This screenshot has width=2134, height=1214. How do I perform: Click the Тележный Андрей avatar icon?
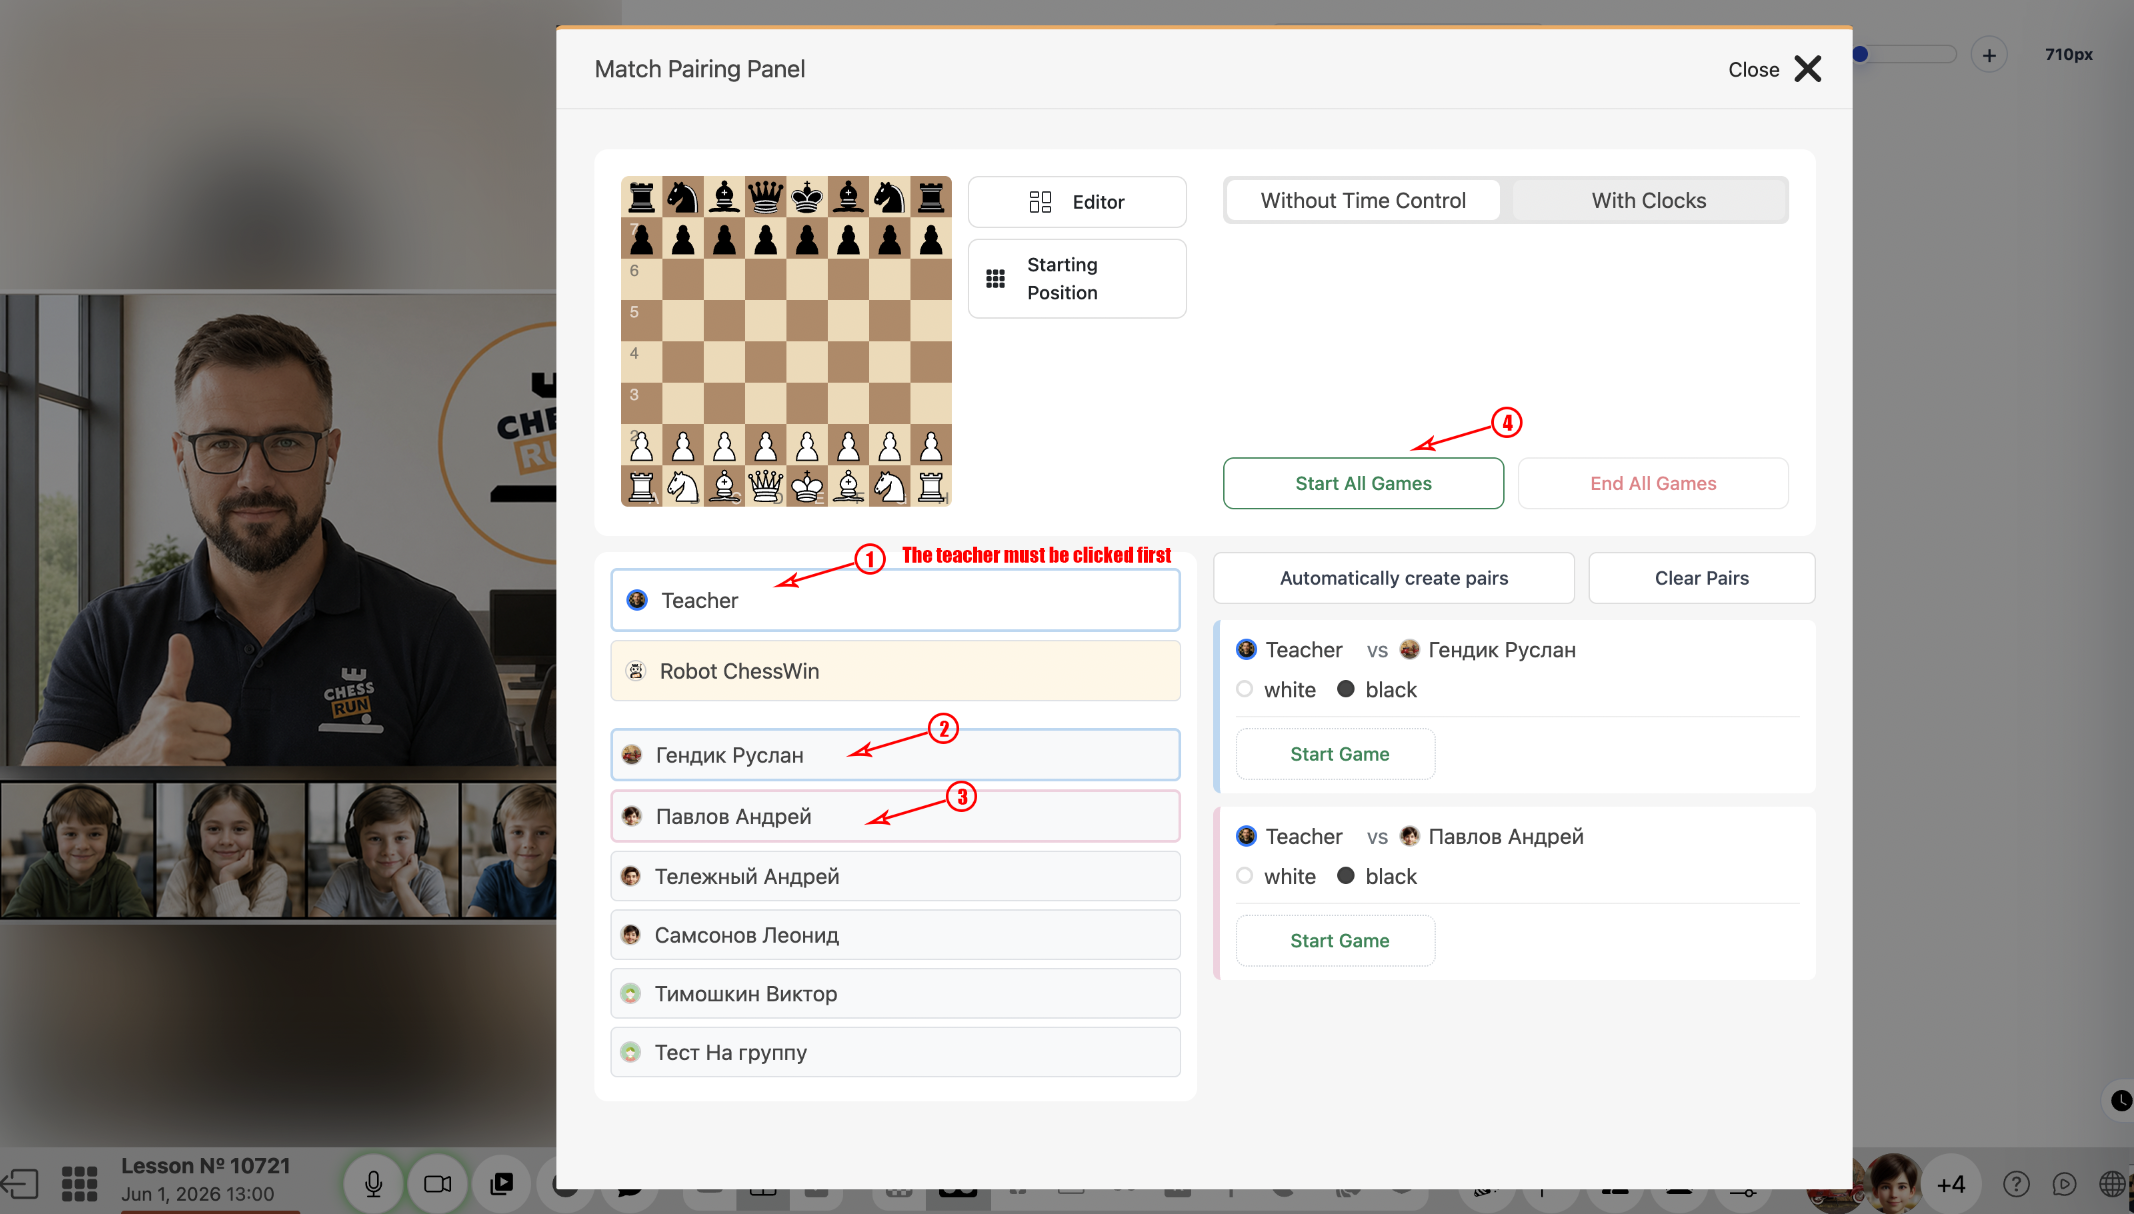point(631,876)
